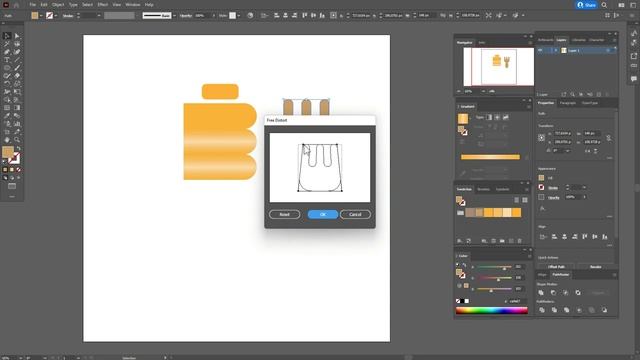The image size is (640, 360).
Task: Click the Minus Back pathfinder icon
Action: click(x=604, y=310)
